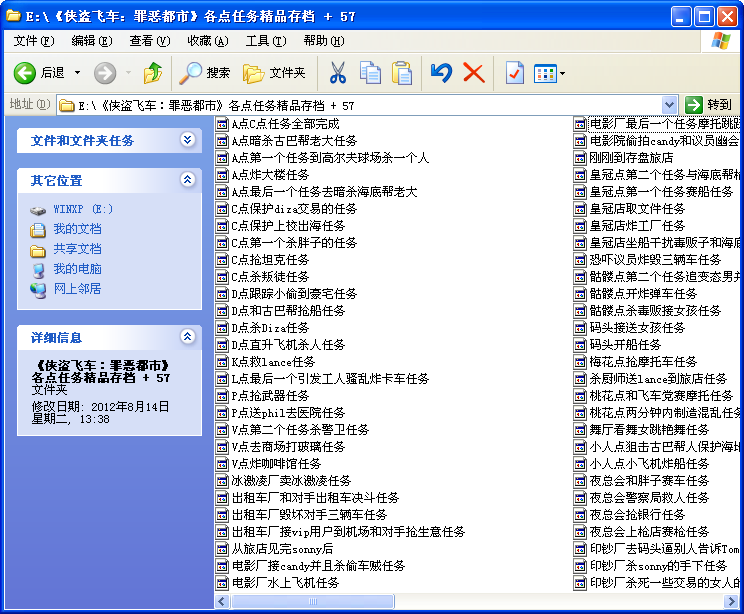Click the Cut scissors icon
The image size is (744, 614).
coord(337,73)
